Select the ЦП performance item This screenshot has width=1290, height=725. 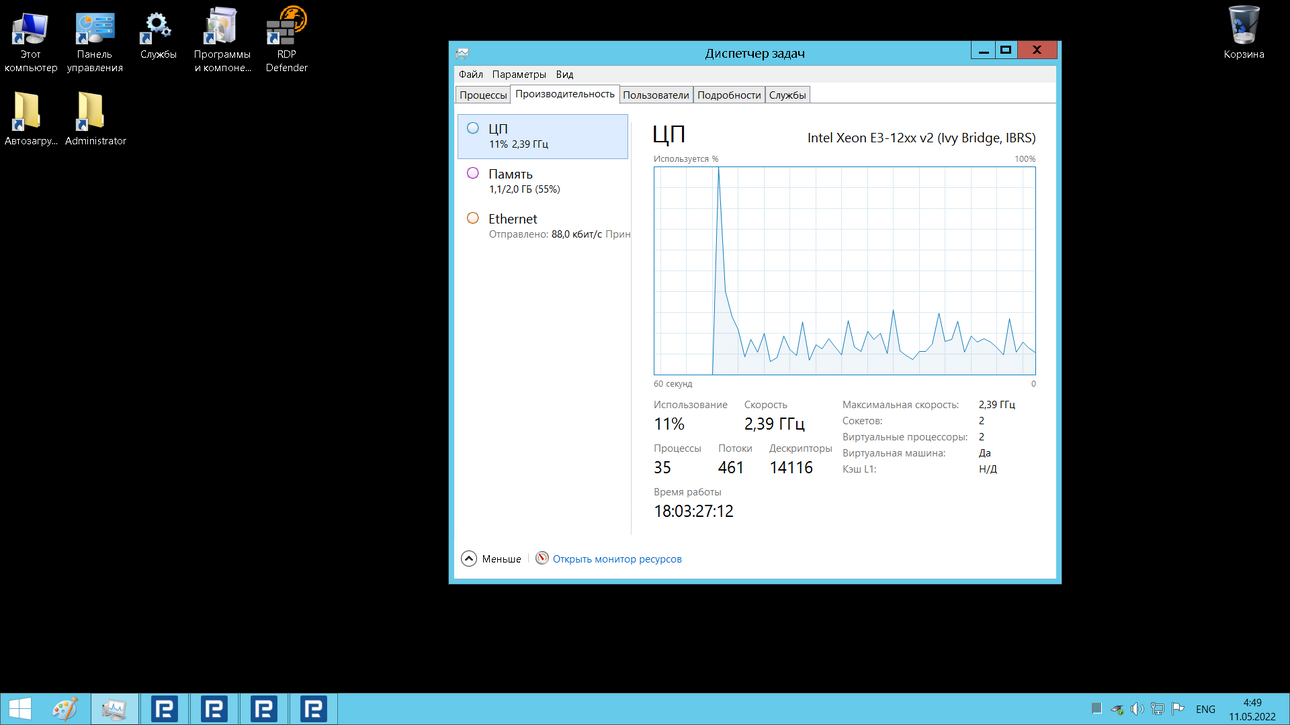[543, 136]
